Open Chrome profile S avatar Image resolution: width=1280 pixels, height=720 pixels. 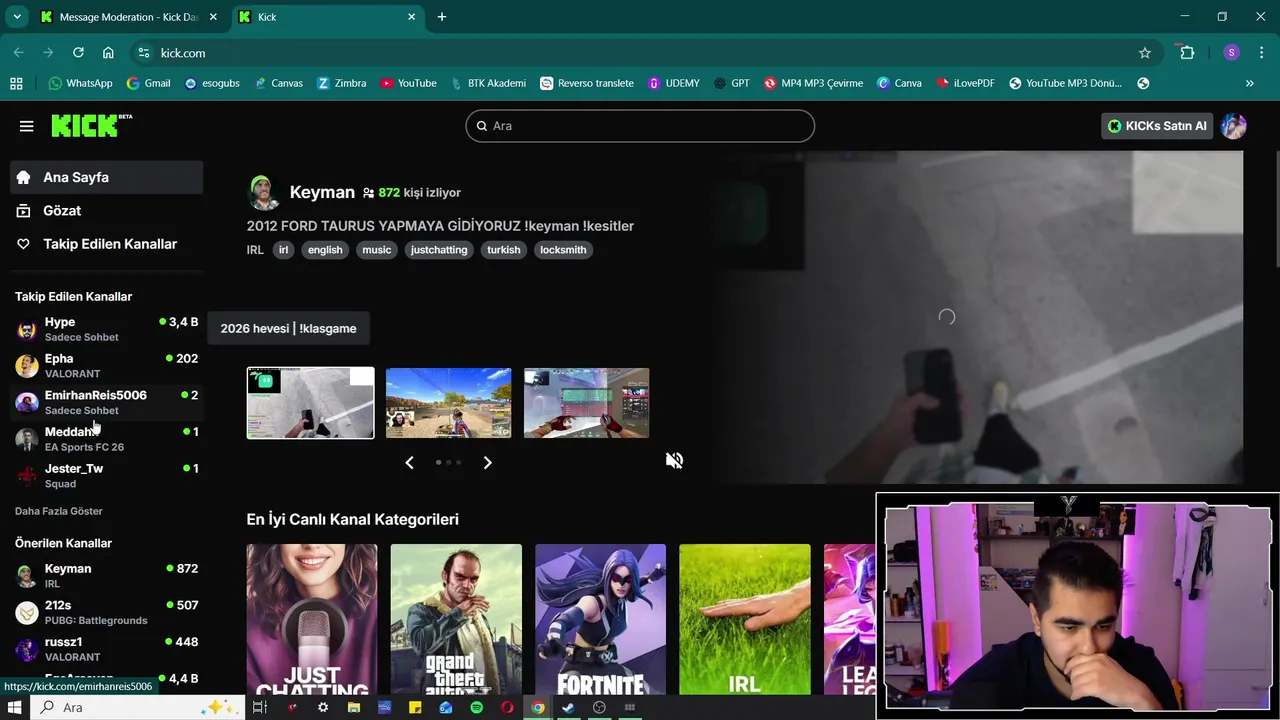[x=1231, y=53]
